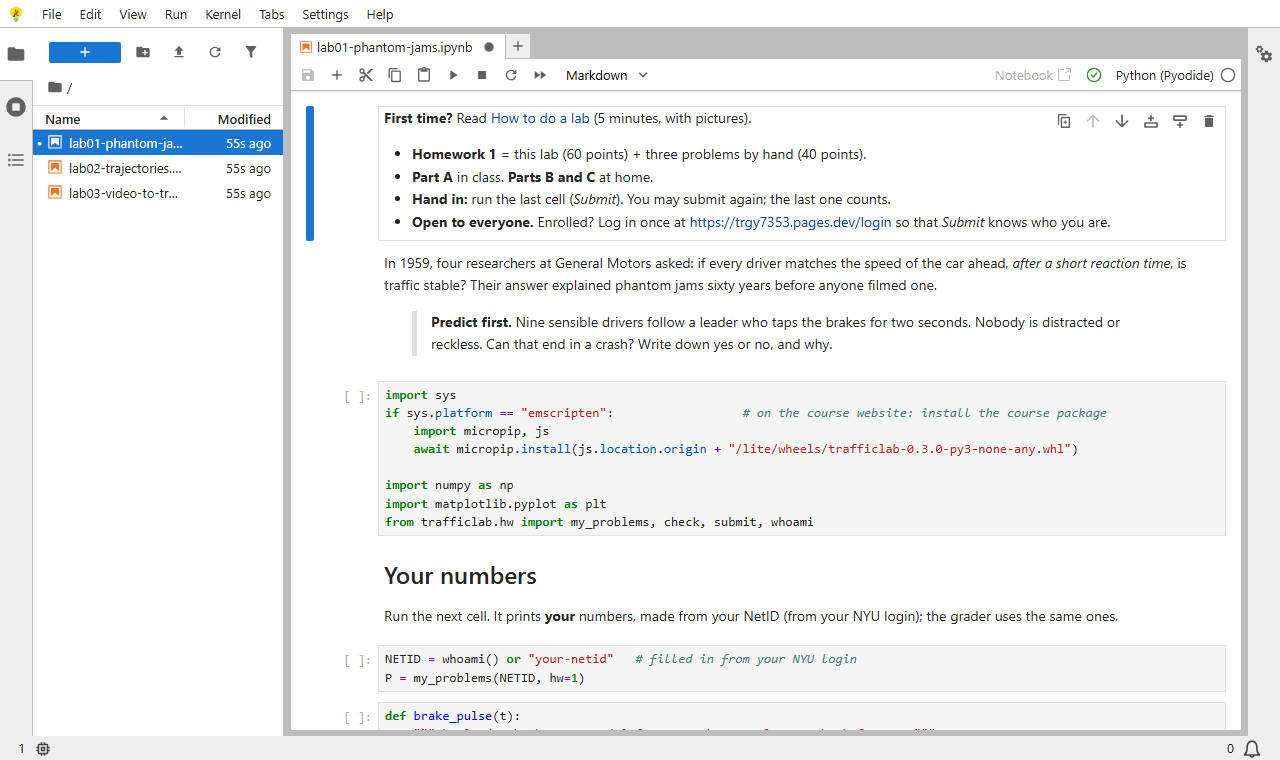Toggle the file filter funnel icon
The height and width of the screenshot is (760, 1280).
[251, 52]
